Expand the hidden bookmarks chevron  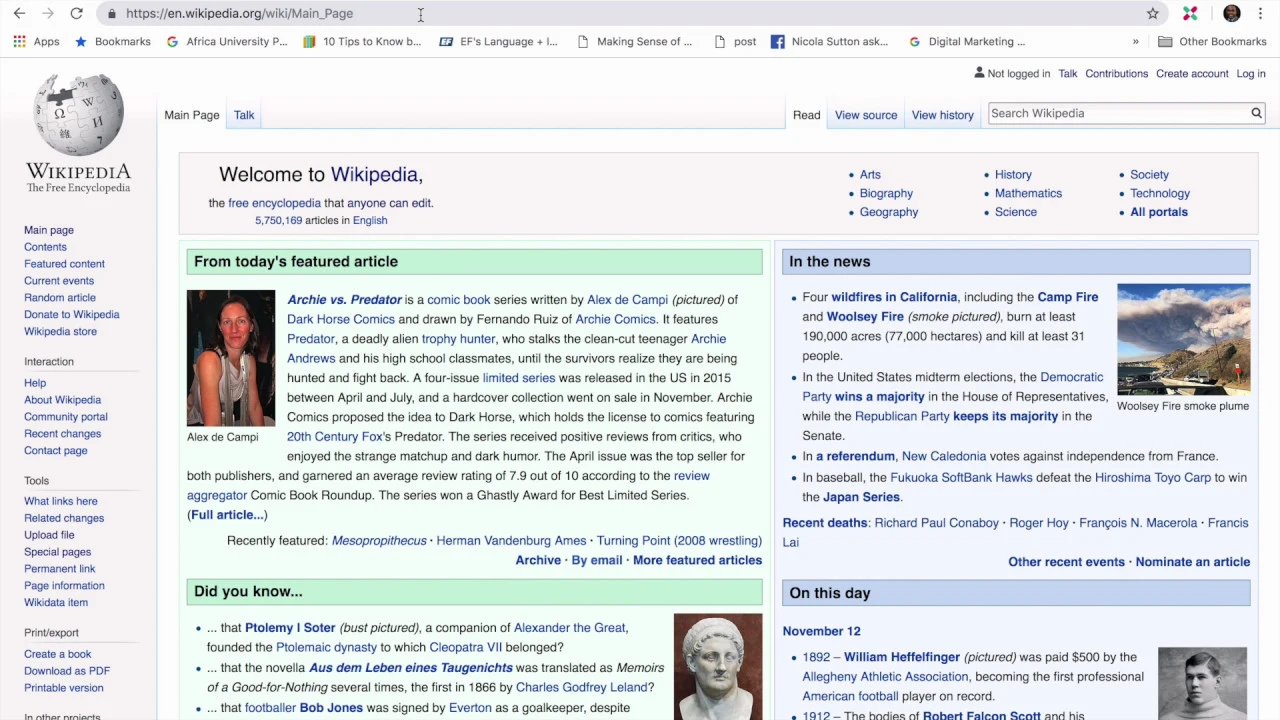click(x=1135, y=42)
